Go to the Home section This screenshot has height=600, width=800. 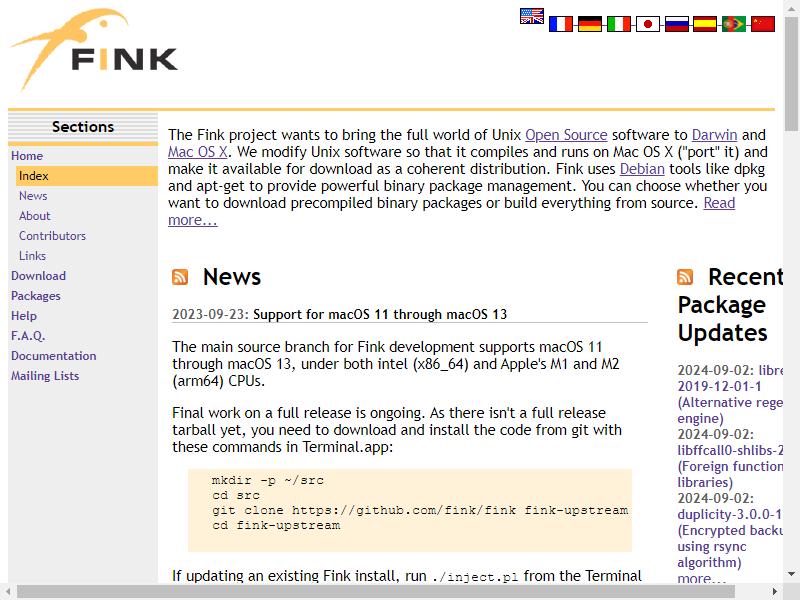[27, 156]
